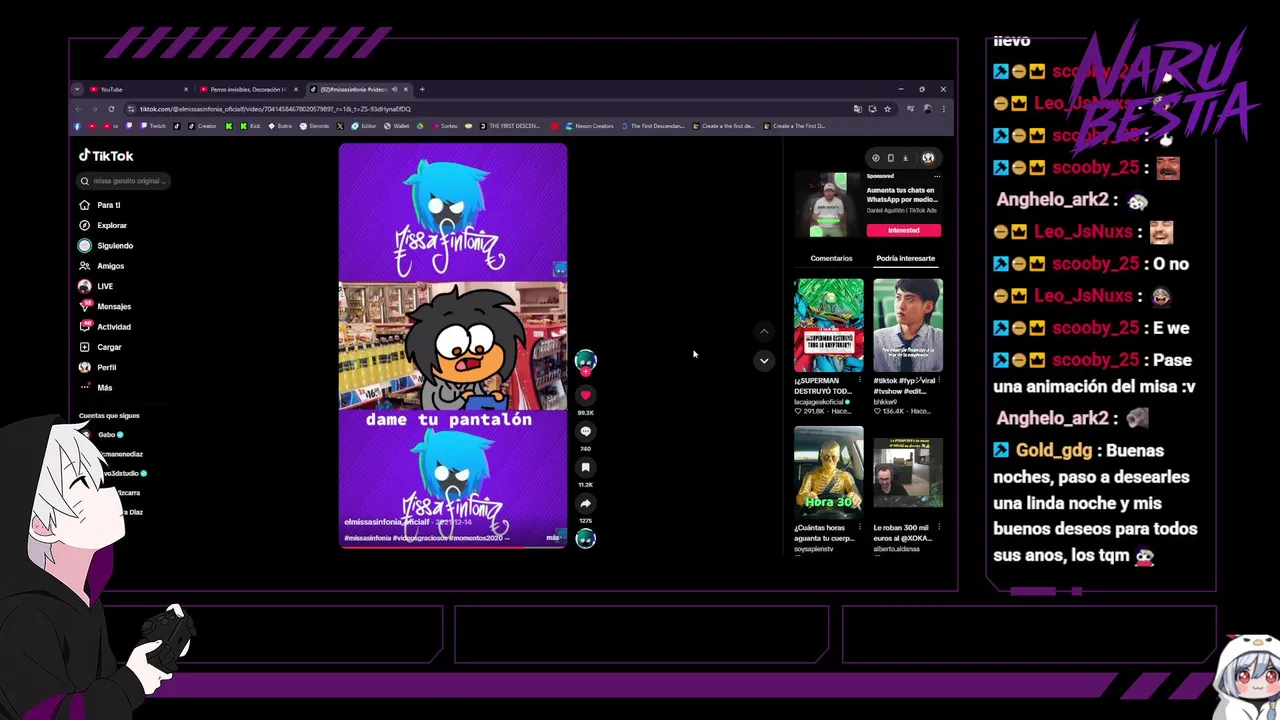This screenshot has width=1280, height=720.
Task: Click the get app phone icon
Action: tap(891, 158)
